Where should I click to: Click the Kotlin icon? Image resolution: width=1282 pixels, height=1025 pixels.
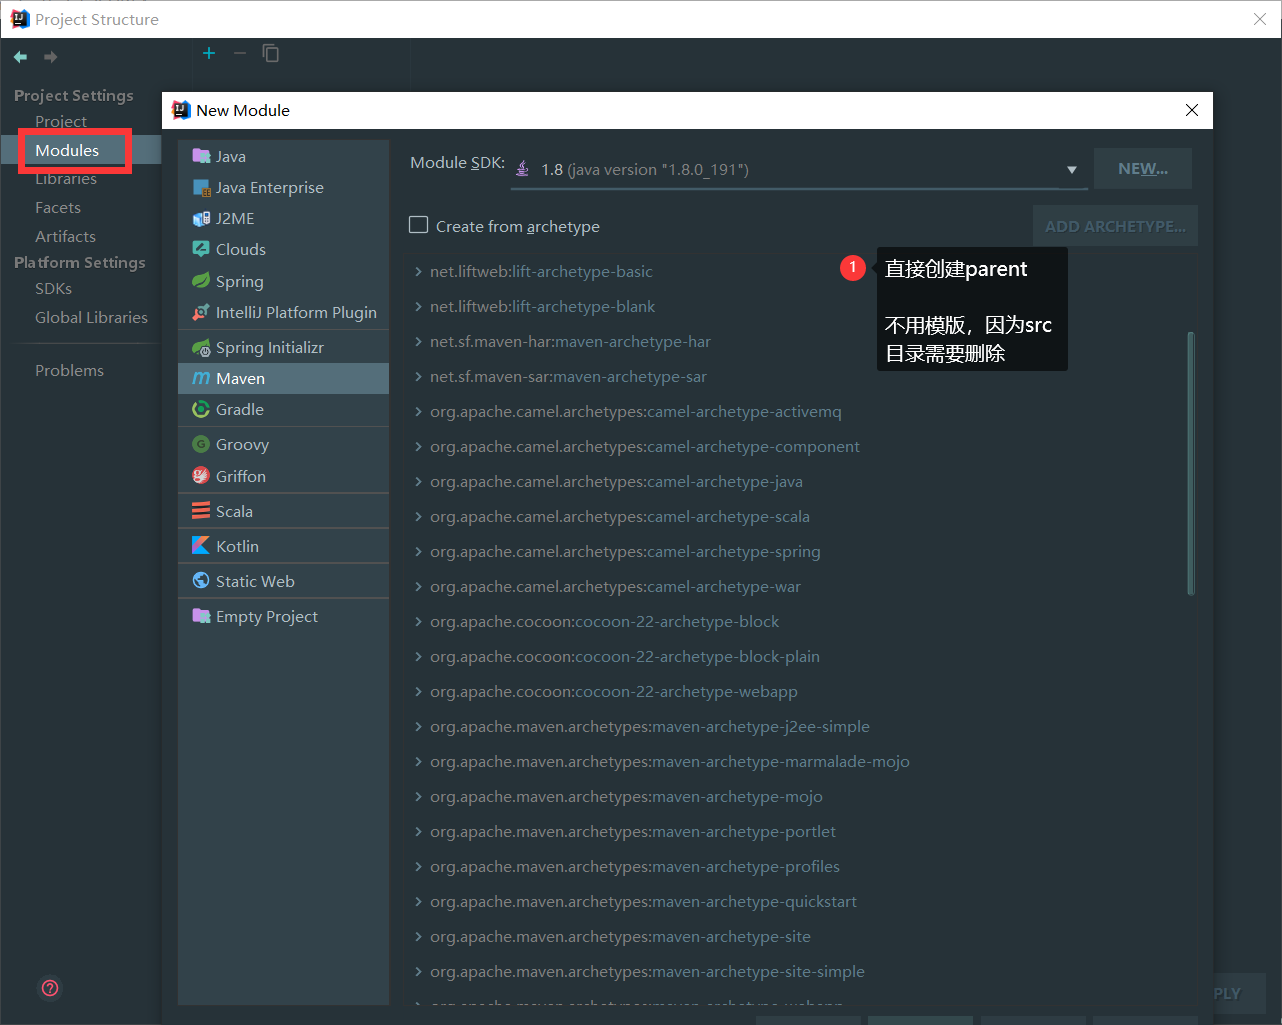pos(201,546)
